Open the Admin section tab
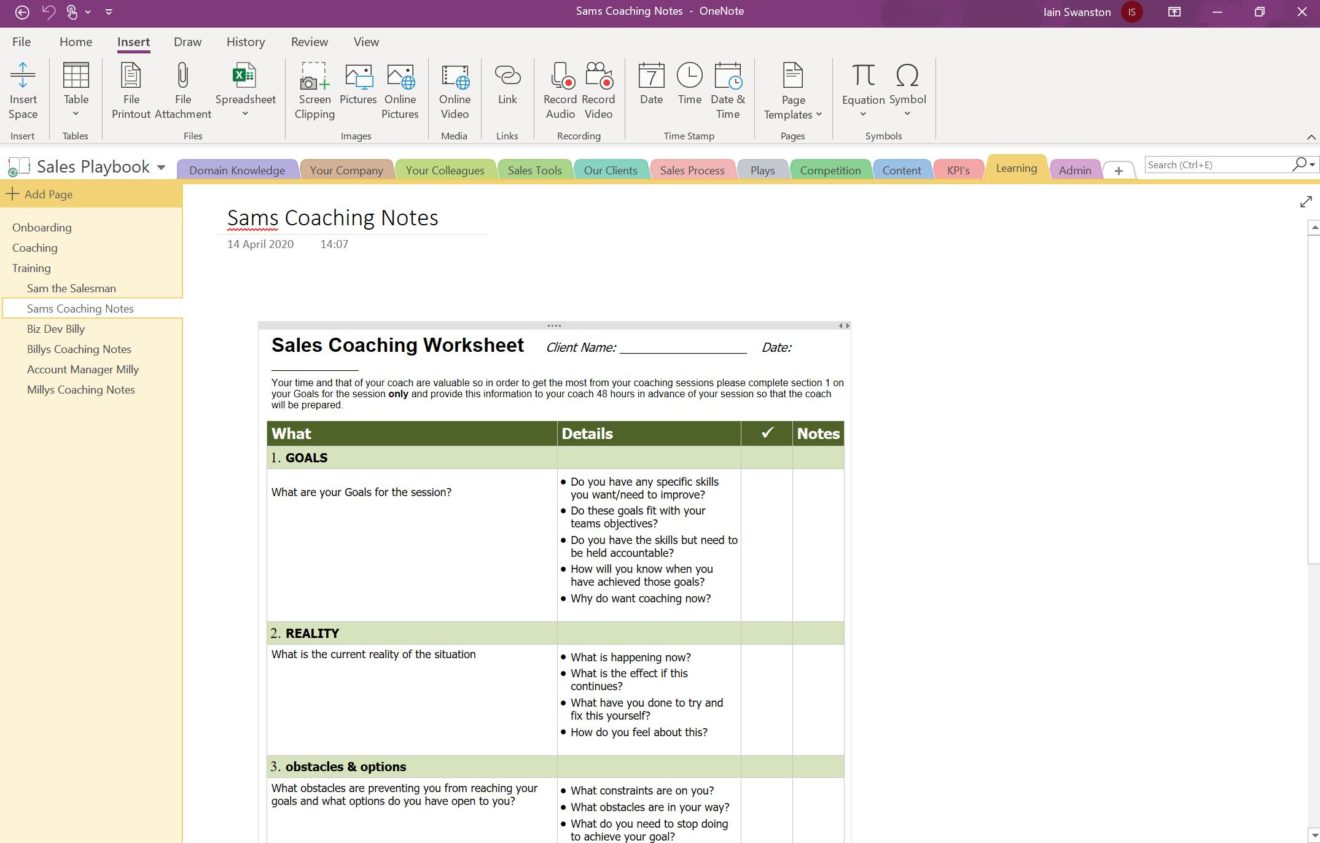 click(1075, 170)
